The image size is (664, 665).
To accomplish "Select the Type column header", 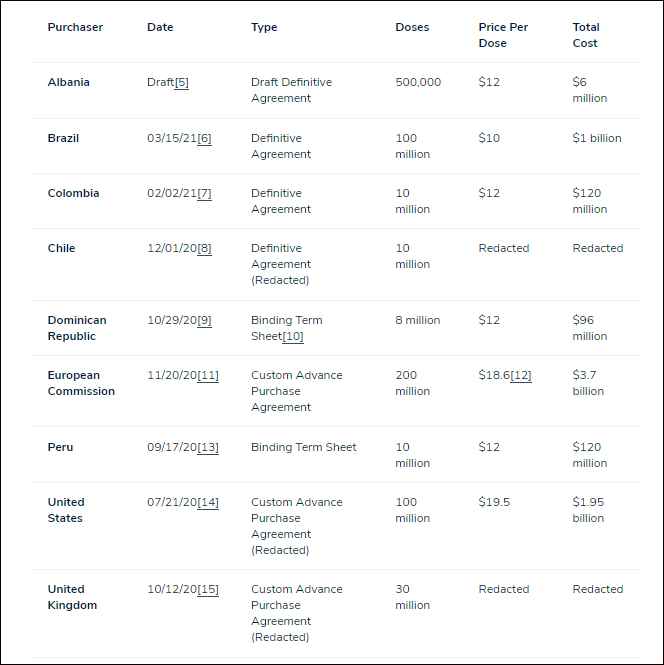I will 264,28.
